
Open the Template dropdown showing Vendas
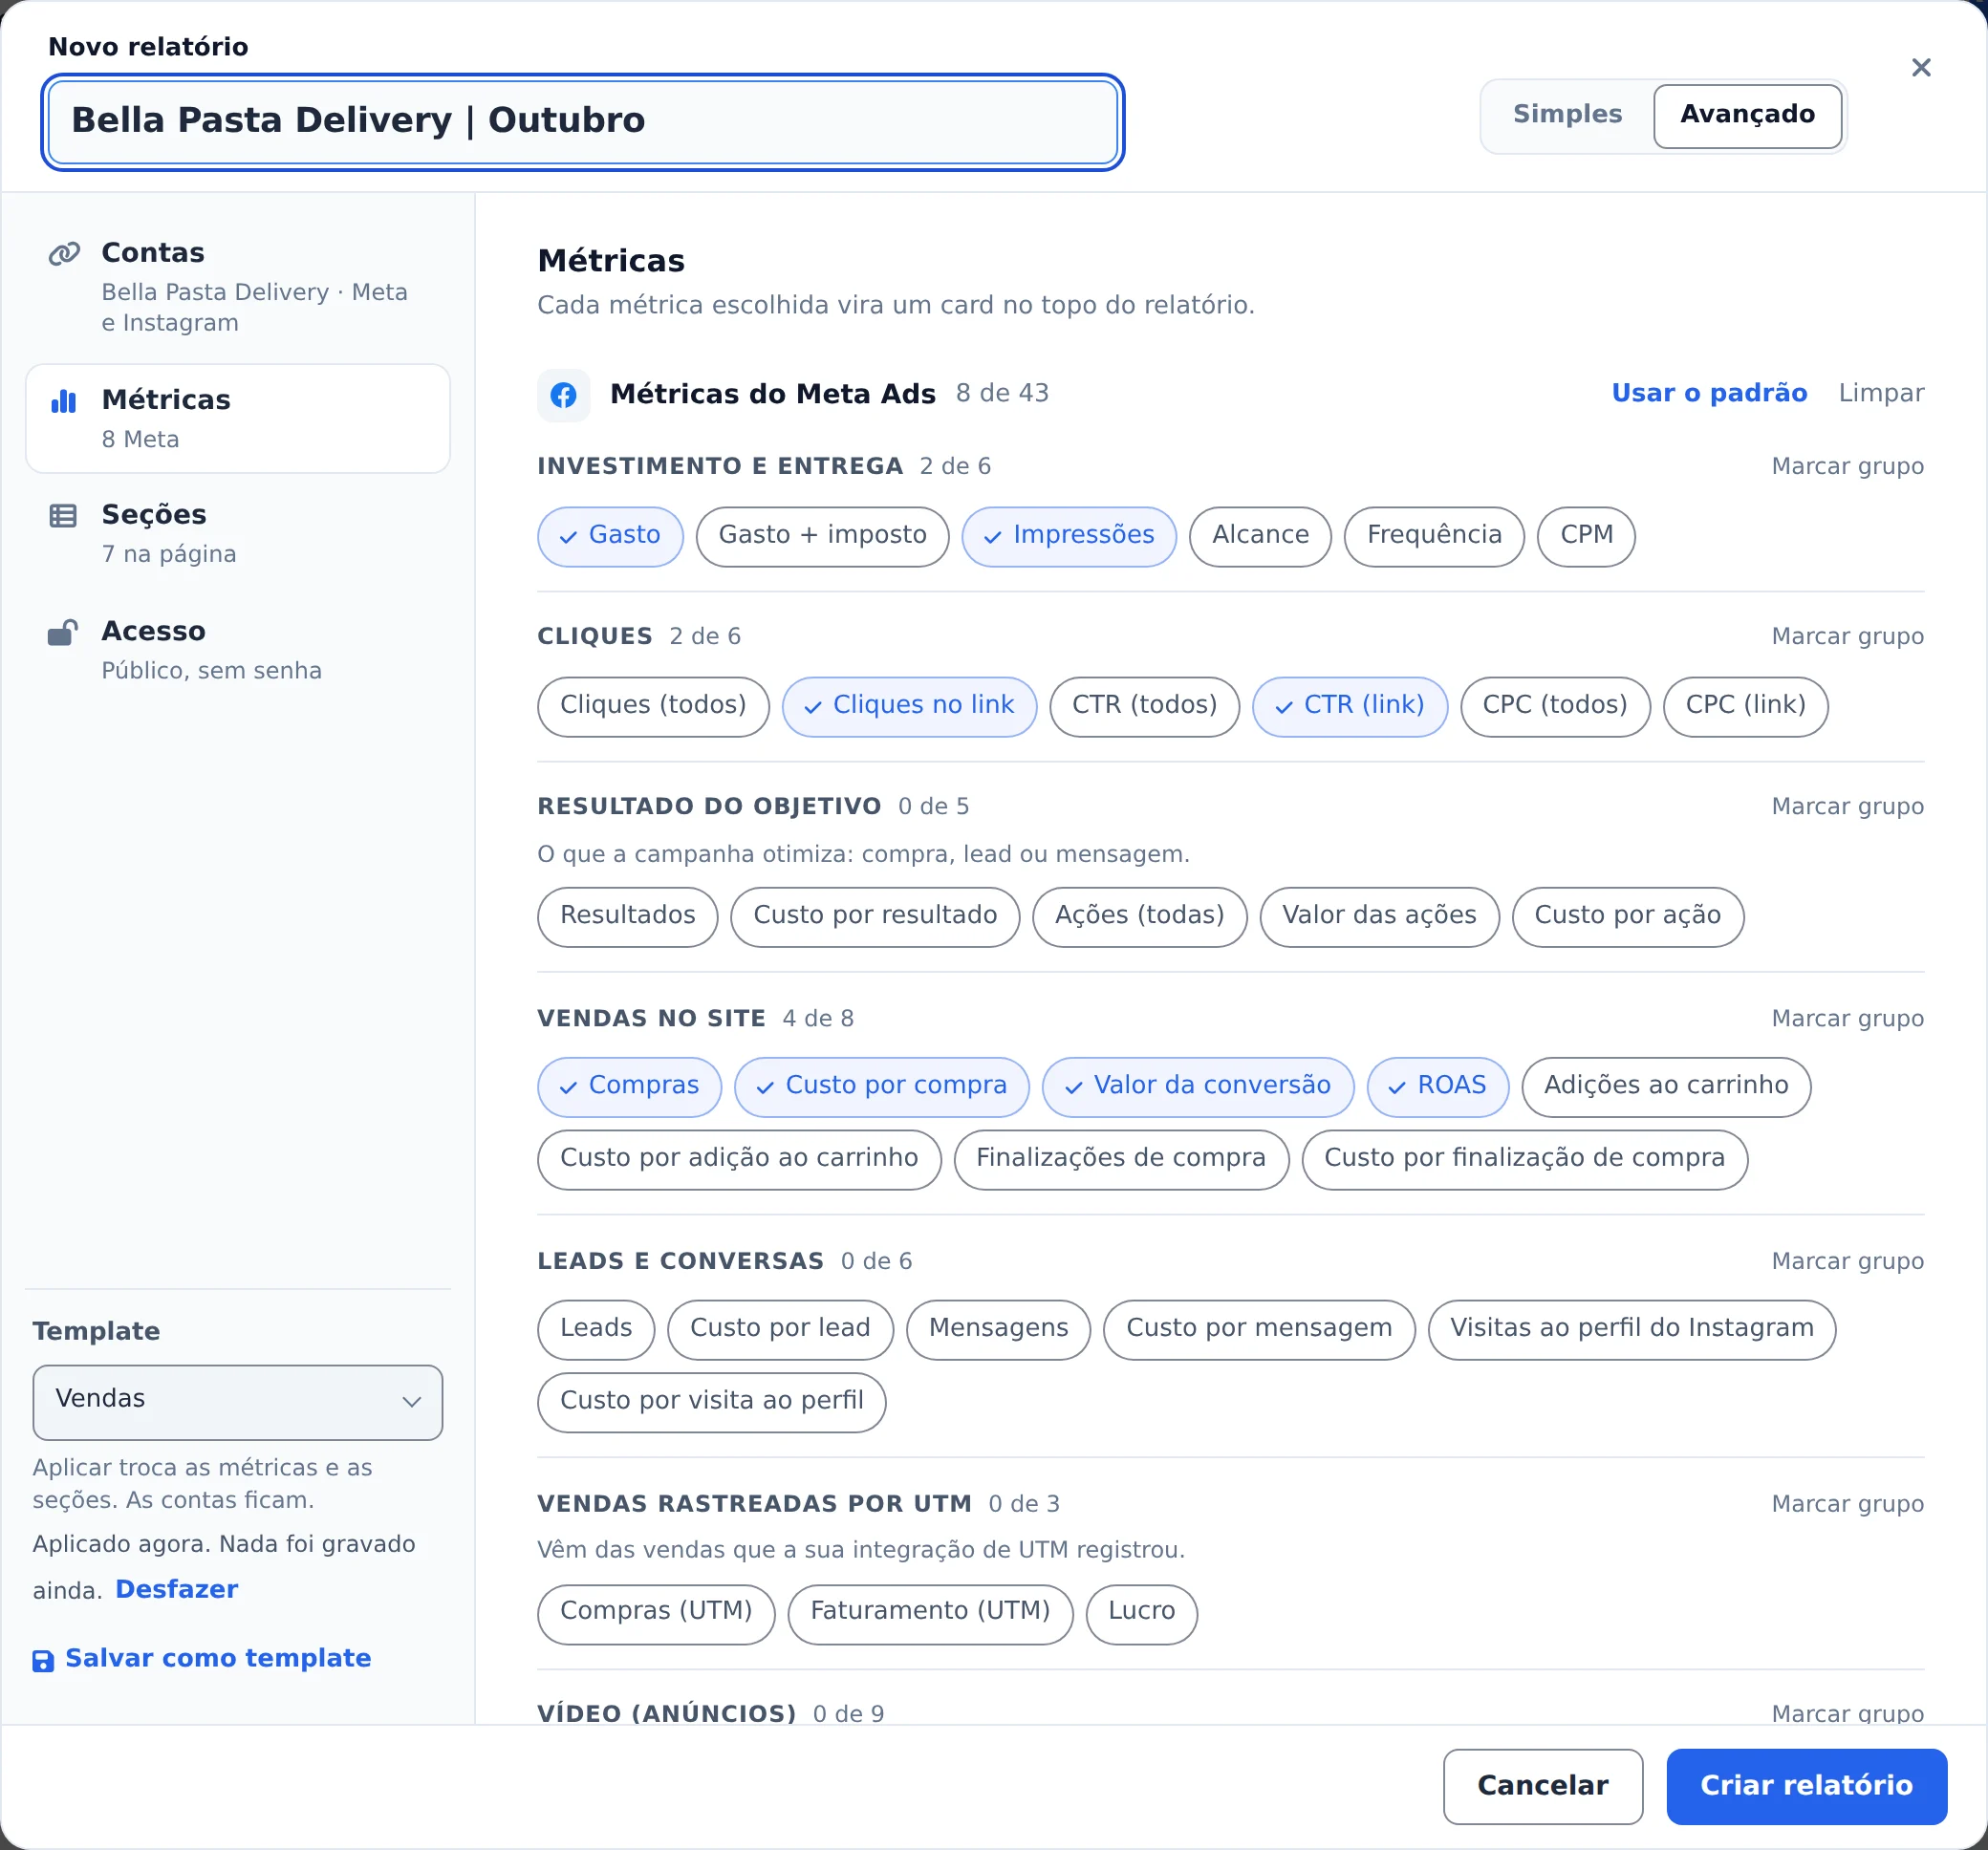(238, 1402)
